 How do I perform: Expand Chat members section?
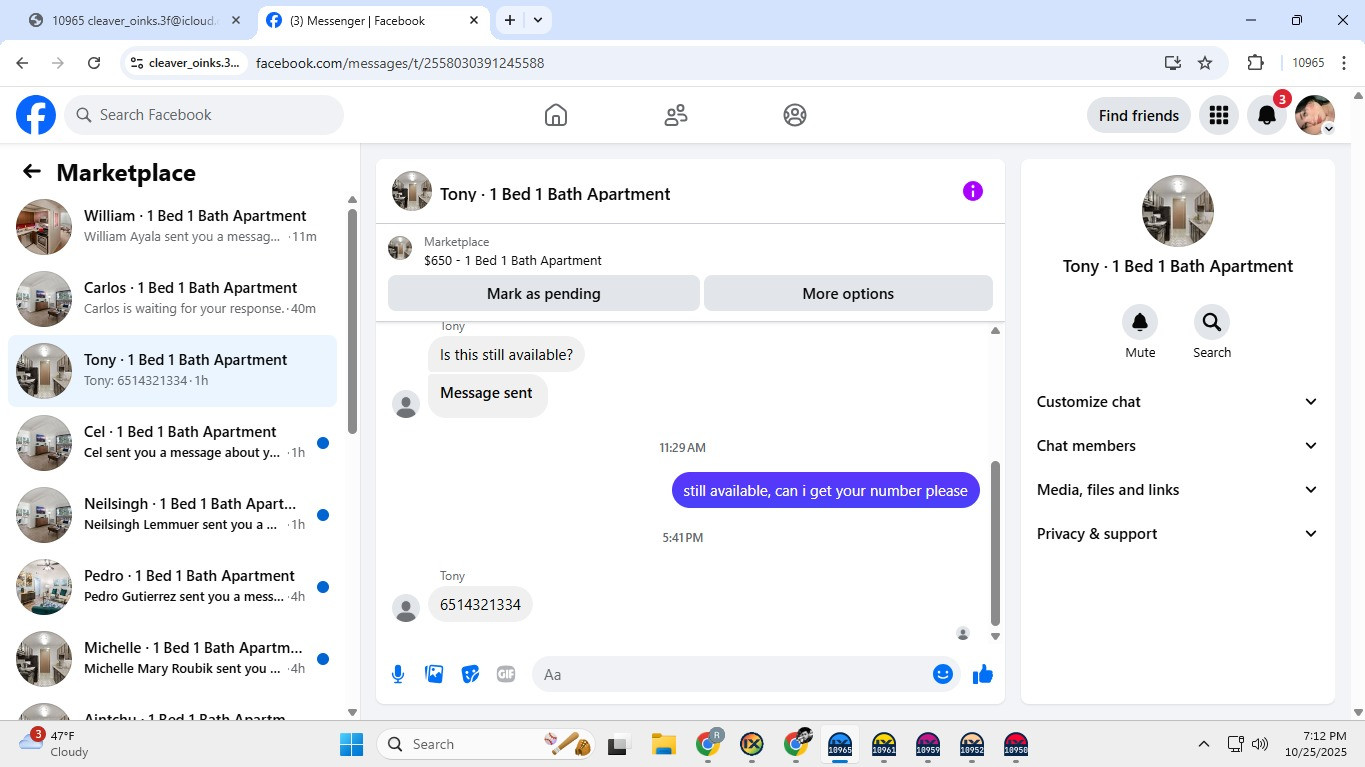point(1178,446)
